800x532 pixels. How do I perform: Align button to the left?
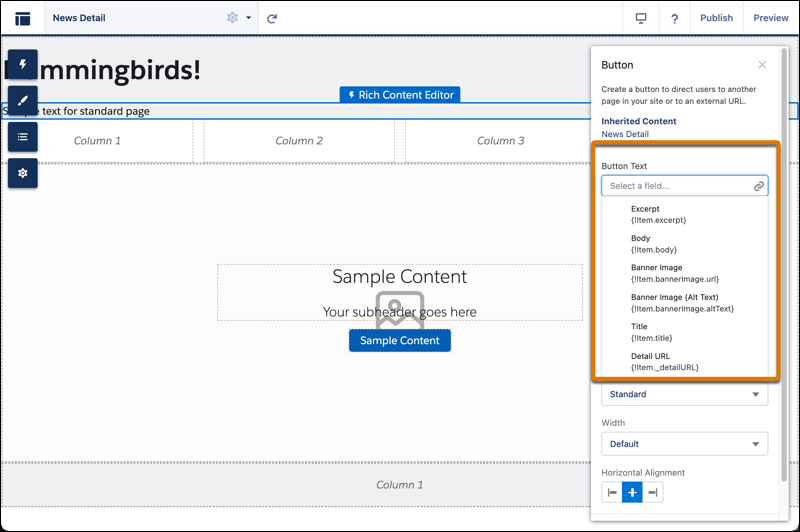point(612,492)
